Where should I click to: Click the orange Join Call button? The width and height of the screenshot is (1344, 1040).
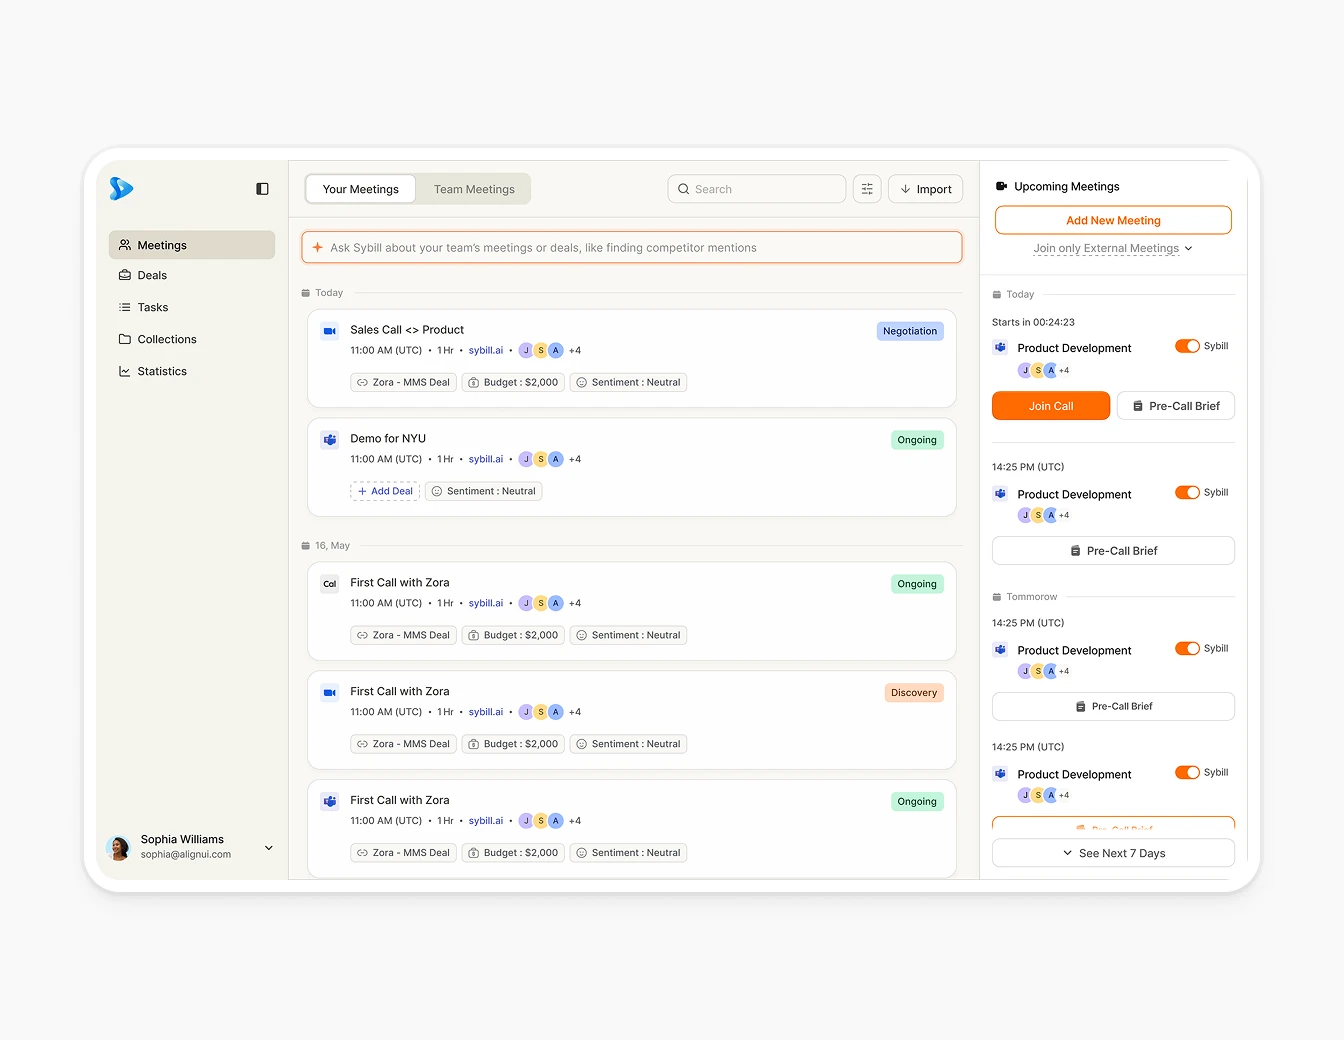(1050, 406)
